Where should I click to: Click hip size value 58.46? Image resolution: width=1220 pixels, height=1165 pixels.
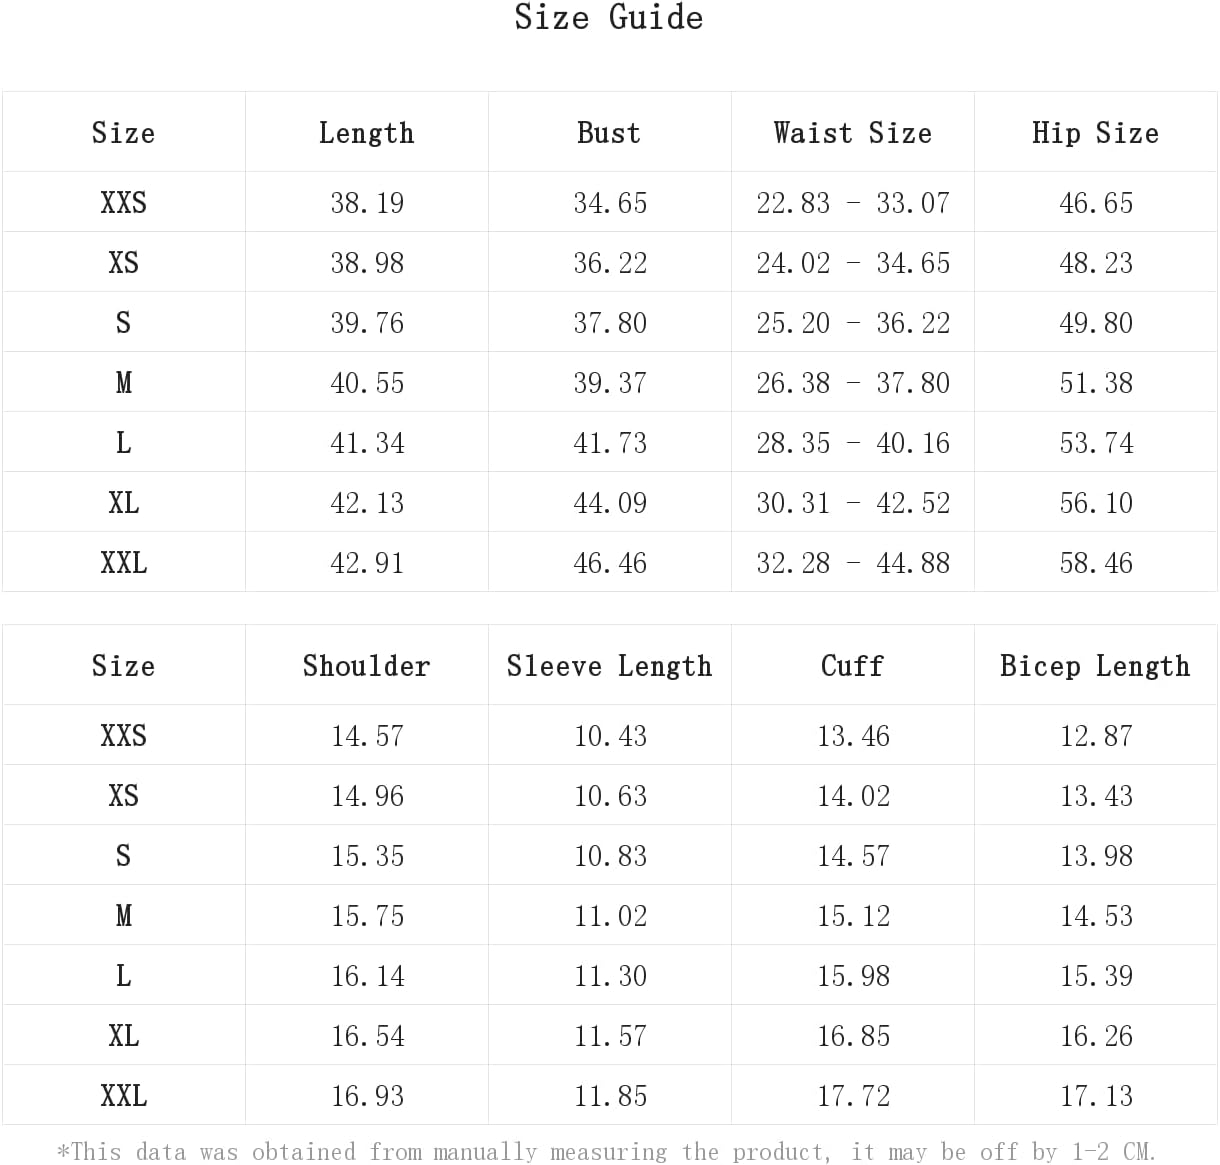(x=1096, y=563)
